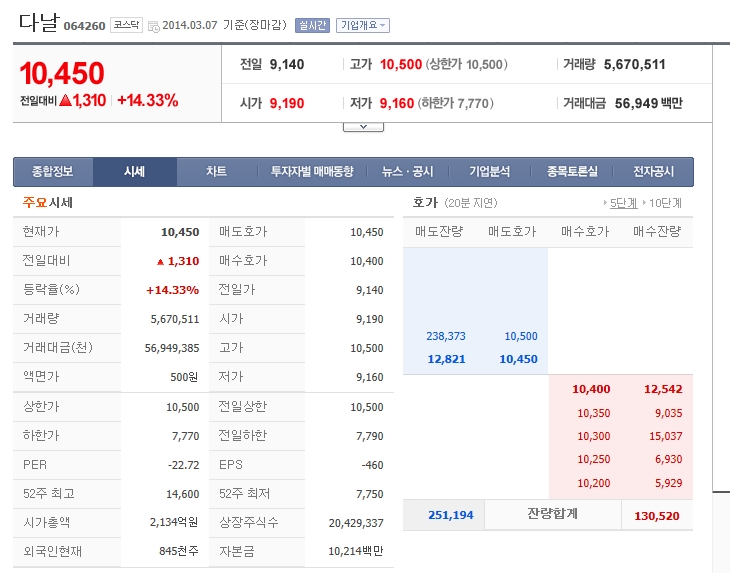
Task: Open the 종합정보 tab
Action: [53, 172]
